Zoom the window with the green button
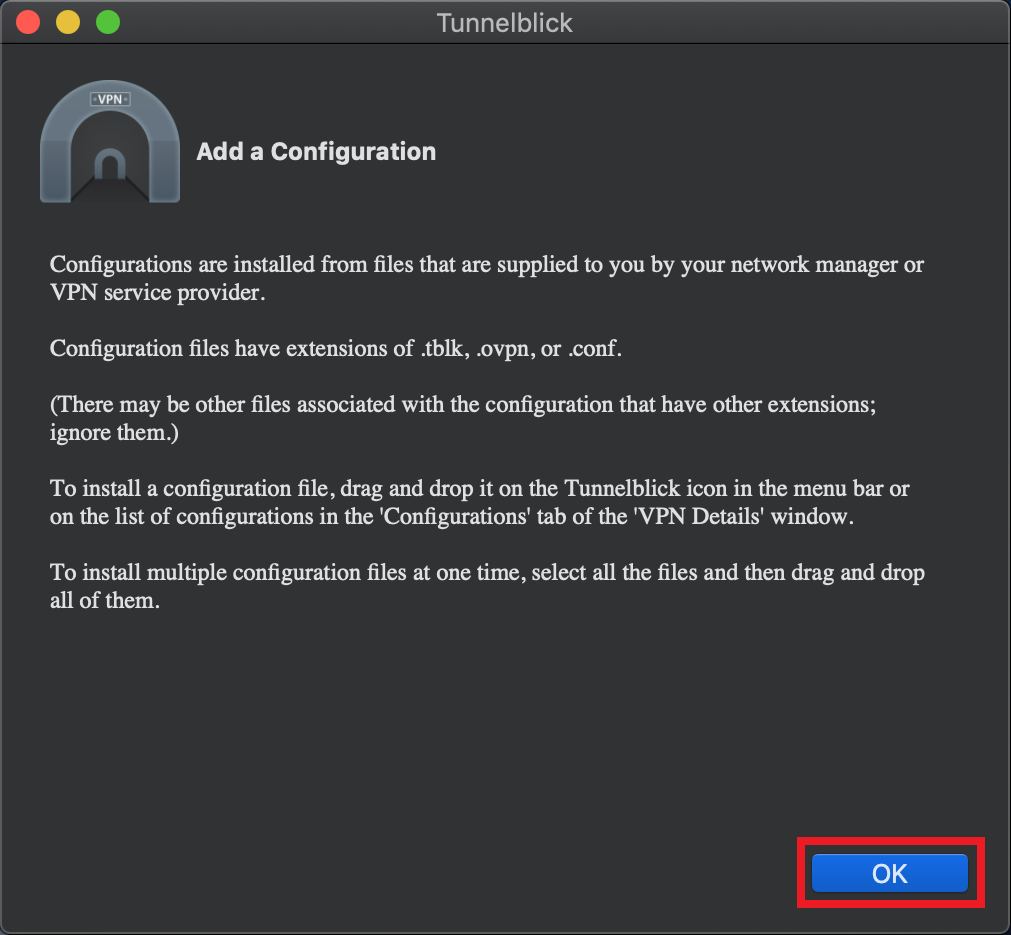Image resolution: width=1011 pixels, height=935 pixels. tap(108, 22)
